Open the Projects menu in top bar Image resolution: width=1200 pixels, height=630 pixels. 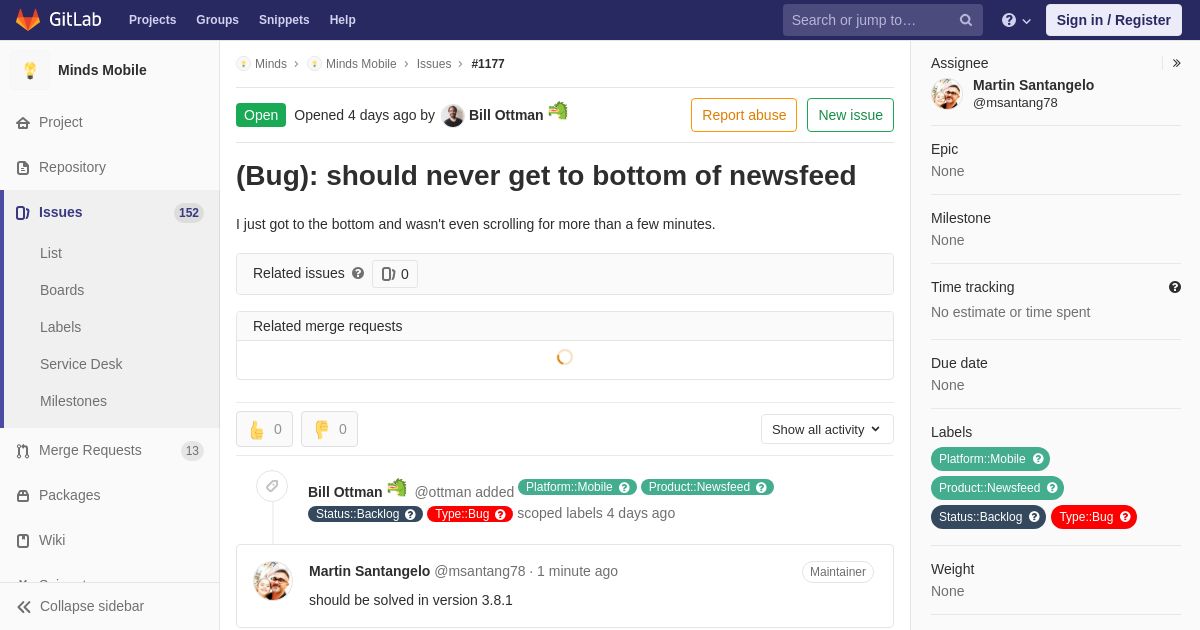coord(152,20)
